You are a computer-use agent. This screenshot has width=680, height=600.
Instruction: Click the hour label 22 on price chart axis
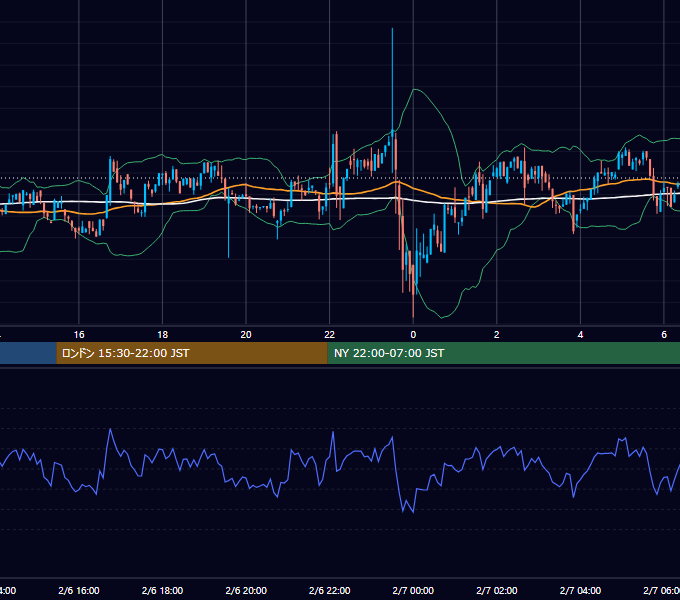[x=330, y=335]
